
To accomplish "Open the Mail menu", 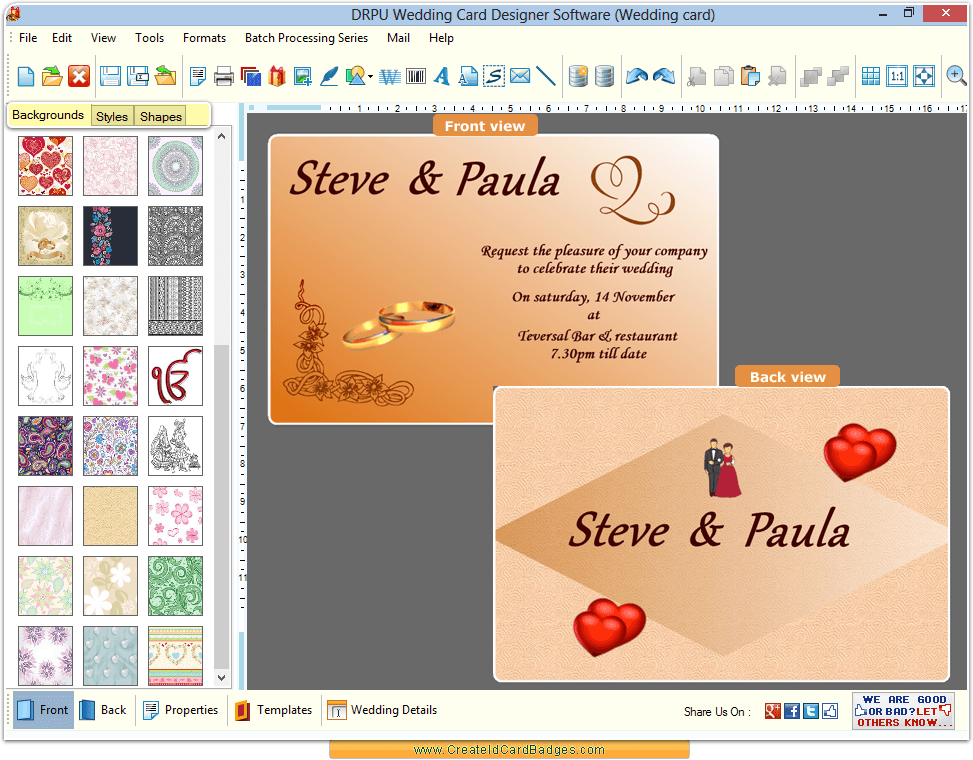I will point(398,38).
